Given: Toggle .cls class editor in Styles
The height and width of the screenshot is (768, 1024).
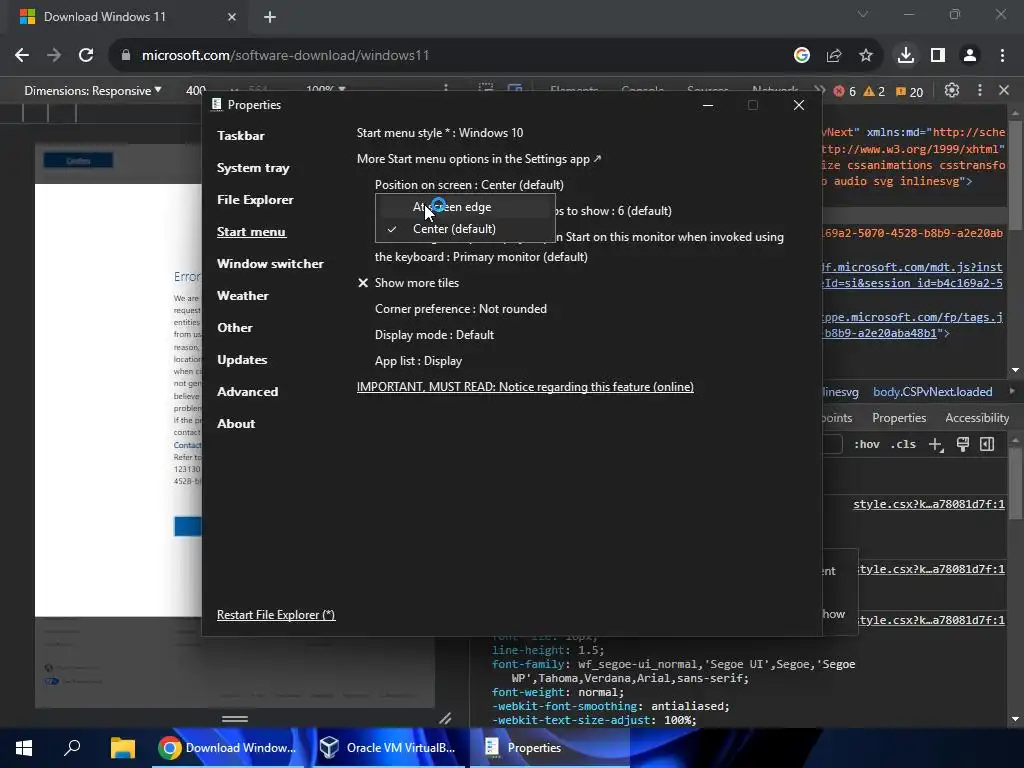Looking at the screenshot, I should pos(904,445).
